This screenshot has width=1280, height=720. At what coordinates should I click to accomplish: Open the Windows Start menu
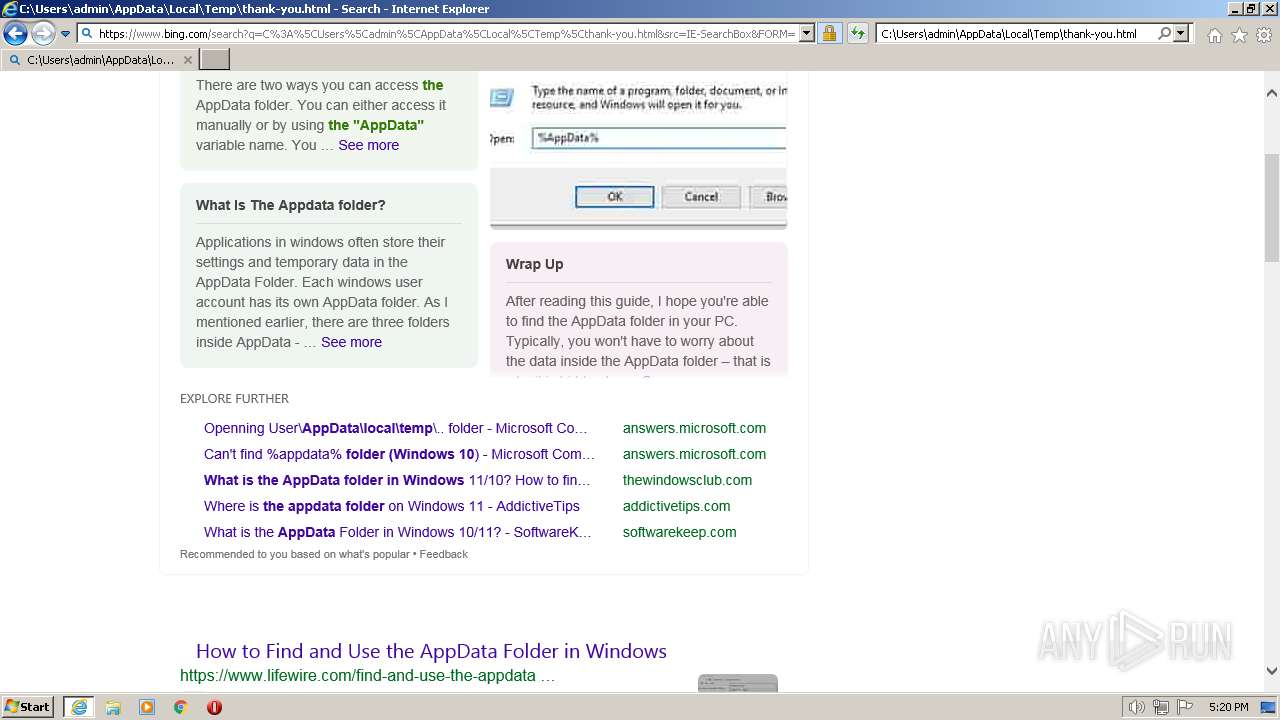click(28, 707)
